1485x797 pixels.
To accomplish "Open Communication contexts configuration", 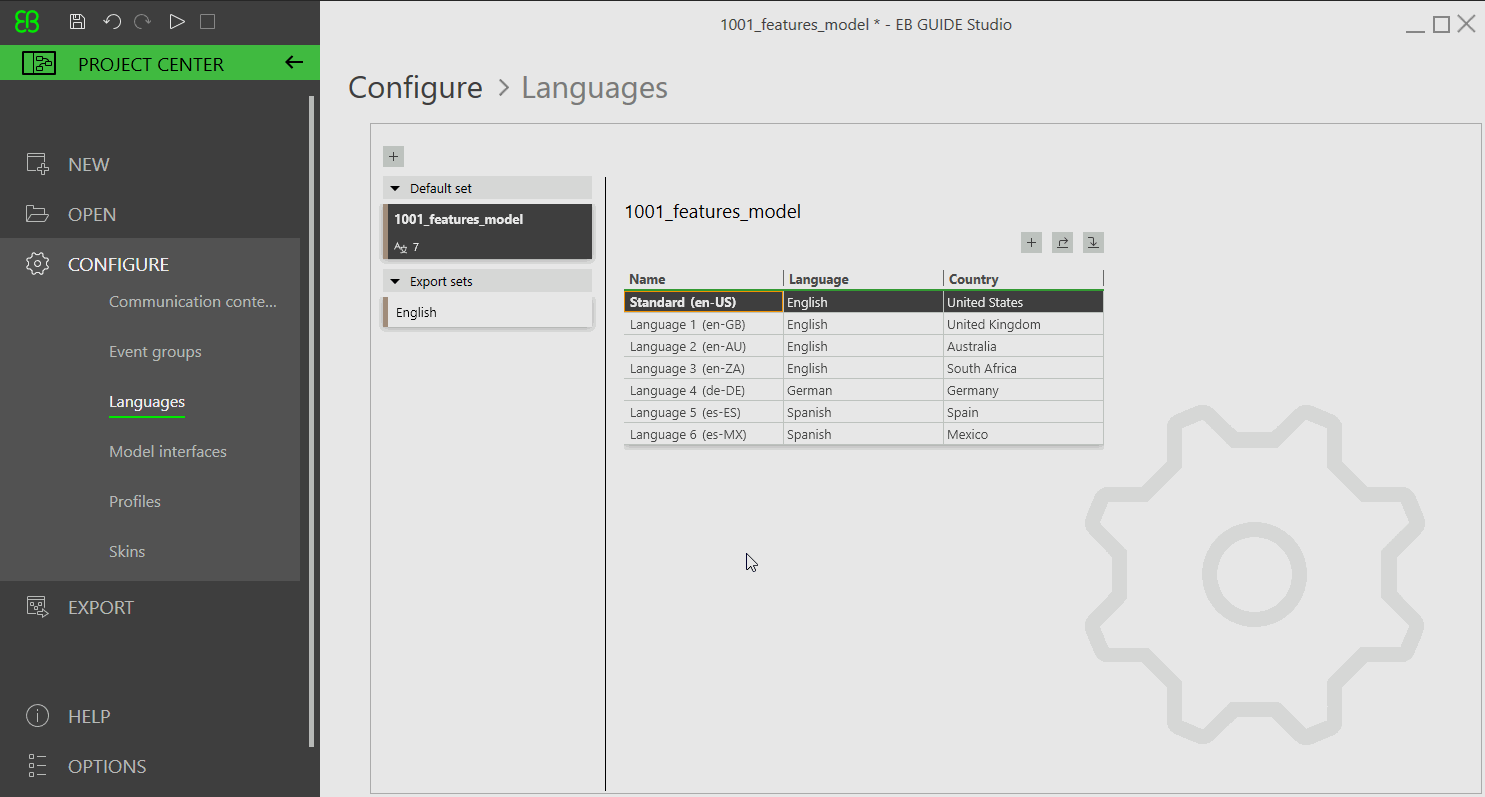I will pos(193,301).
